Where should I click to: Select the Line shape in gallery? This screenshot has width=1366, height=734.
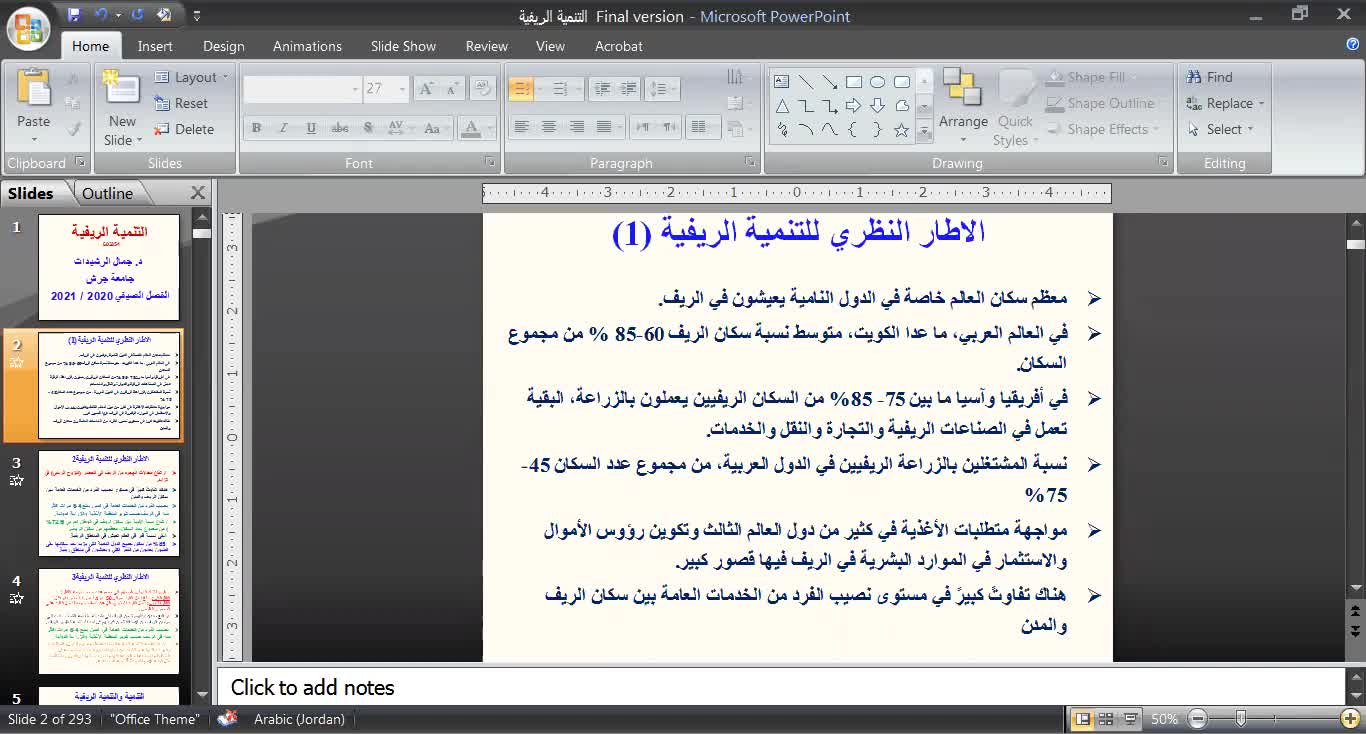[x=805, y=81]
